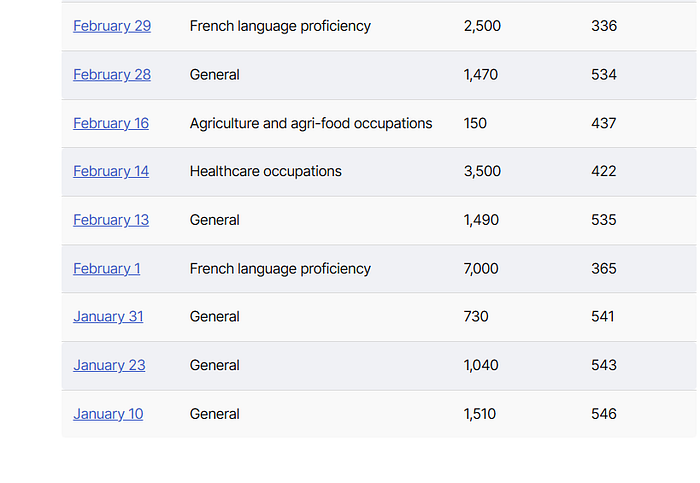Image resolution: width=700 pixels, height=483 pixels.
Task: Click the score value 546
Action: tap(604, 414)
